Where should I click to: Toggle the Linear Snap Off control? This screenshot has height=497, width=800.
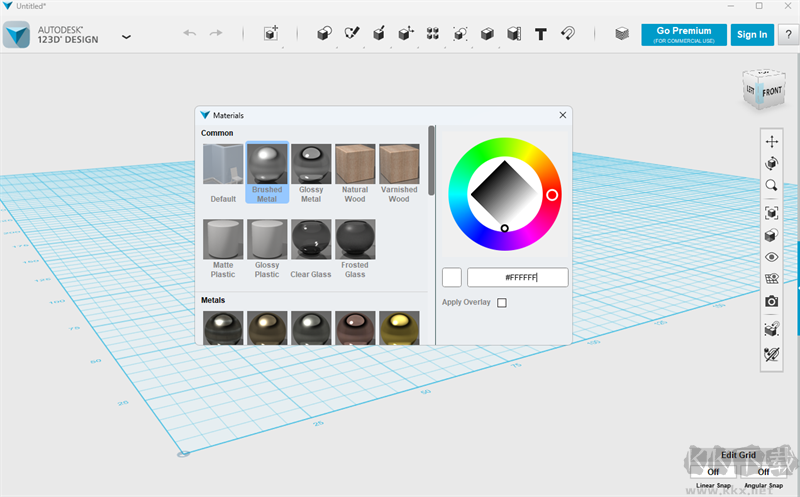[x=713, y=472]
